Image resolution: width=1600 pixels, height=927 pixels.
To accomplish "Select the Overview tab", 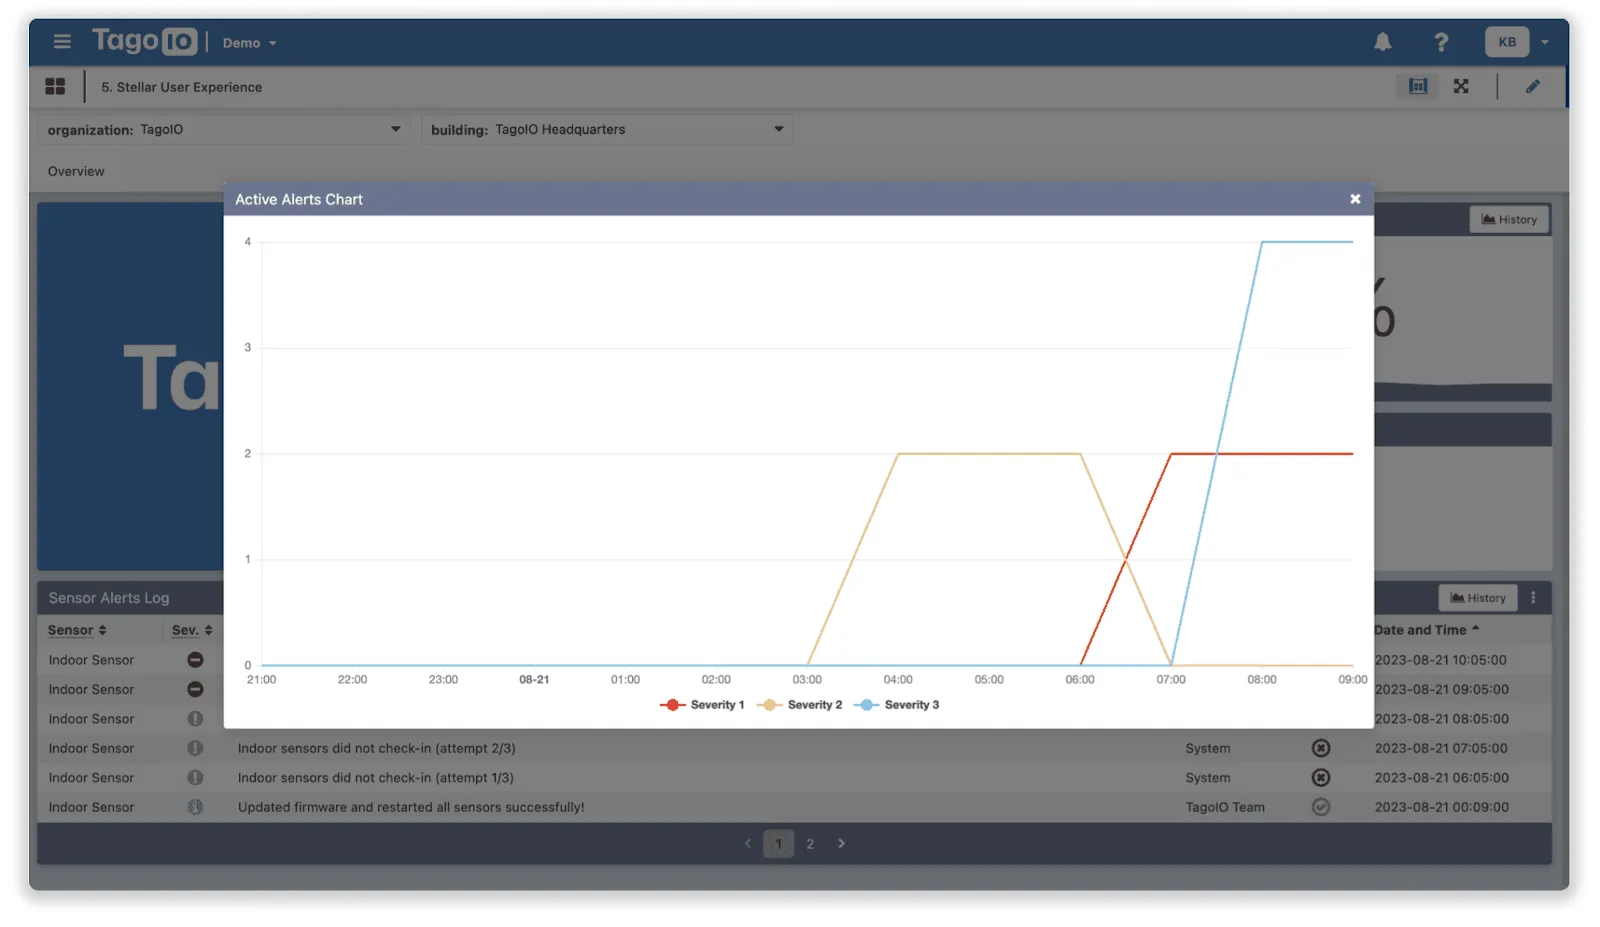I will tap(75, 170).
